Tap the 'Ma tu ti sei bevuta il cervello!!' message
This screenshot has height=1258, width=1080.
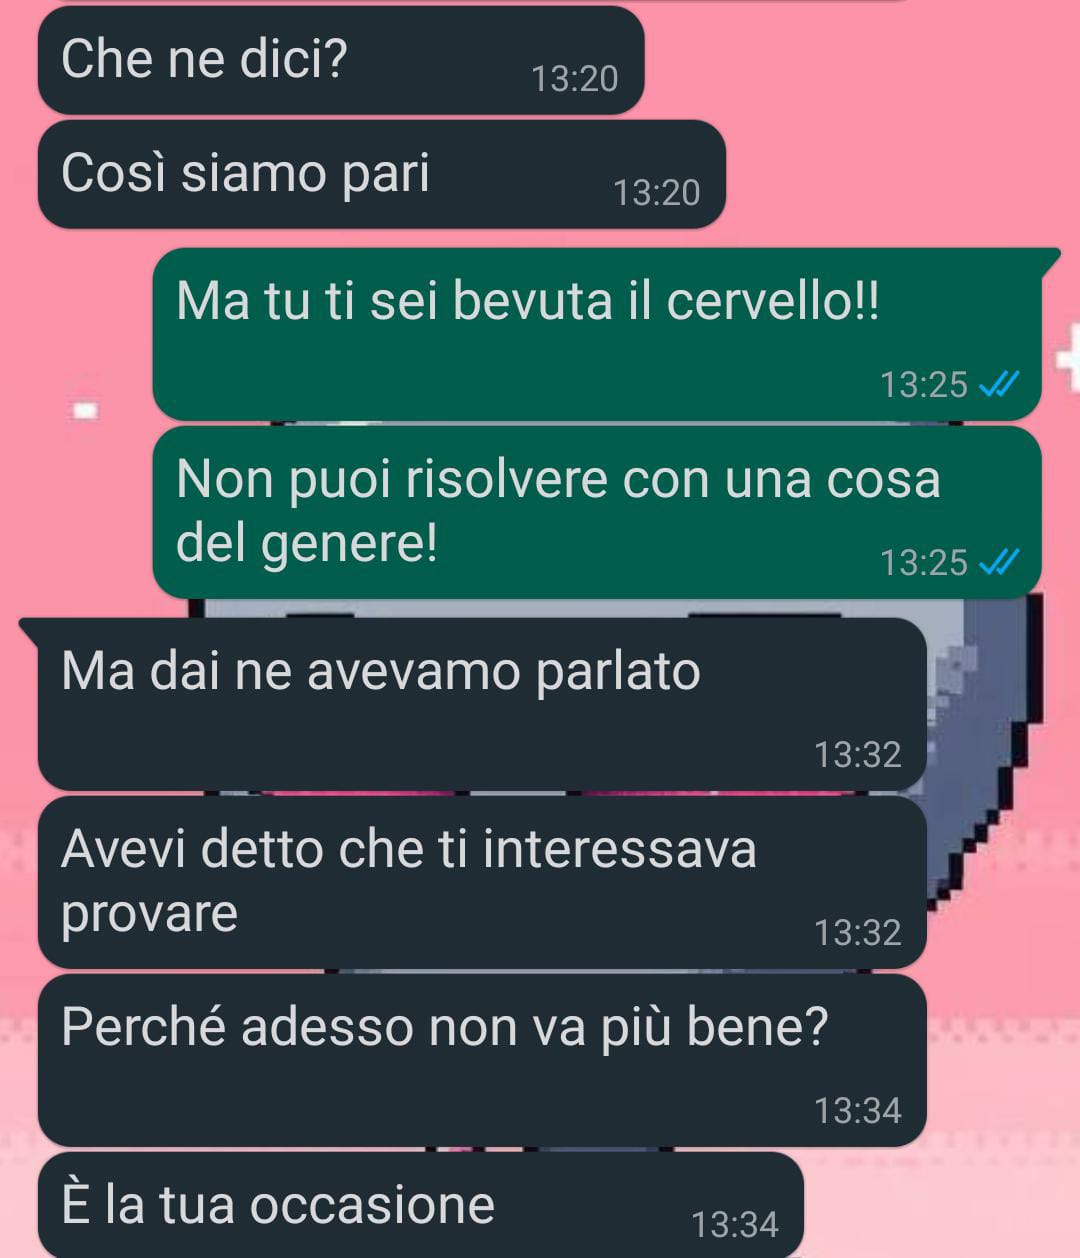pyautogui.click(x=597, y=334)
